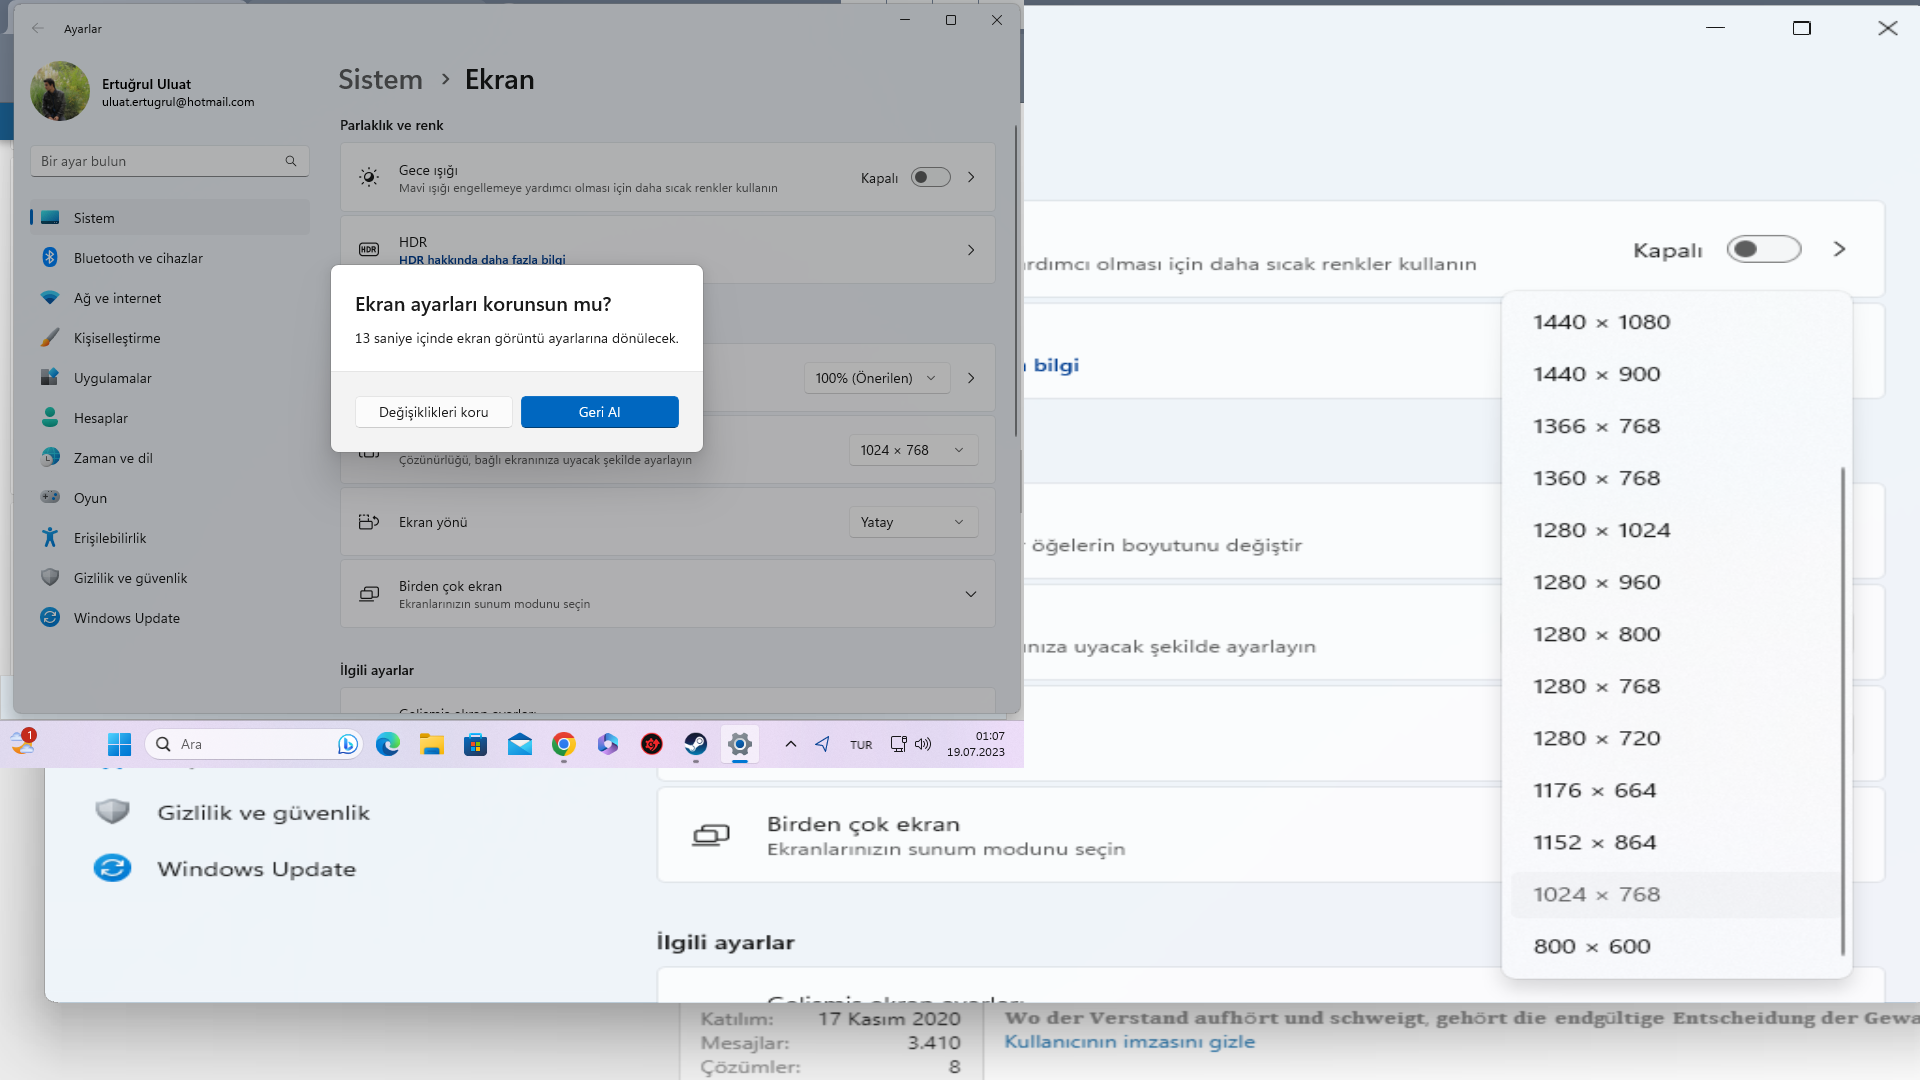
Task: Click the Geri Al button
Action: (x=599, y=412)
